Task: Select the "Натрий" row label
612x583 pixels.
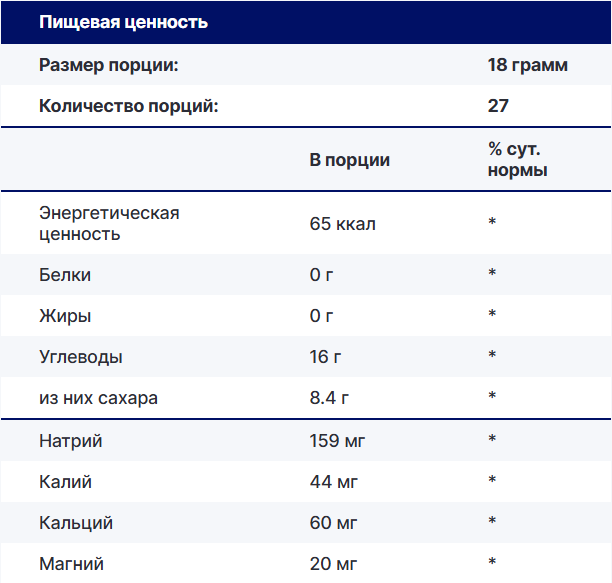Action: tap(70, 440)
